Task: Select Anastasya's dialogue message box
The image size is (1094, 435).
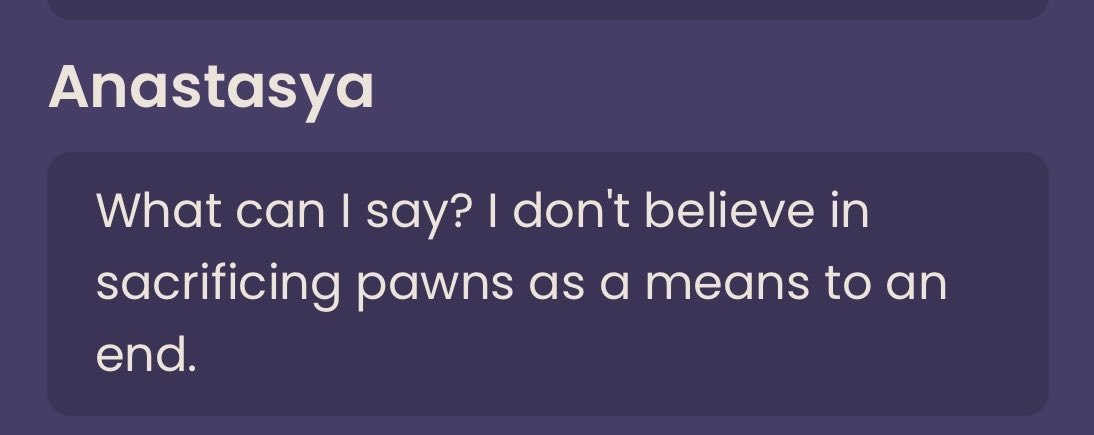Action: [x=548, y=283]
